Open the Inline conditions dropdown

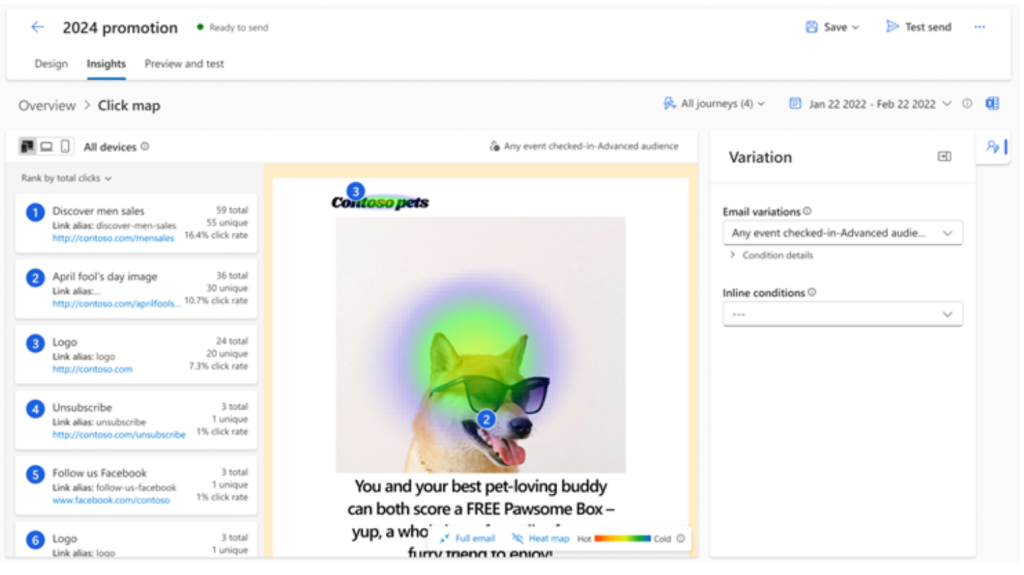(842, 314)
